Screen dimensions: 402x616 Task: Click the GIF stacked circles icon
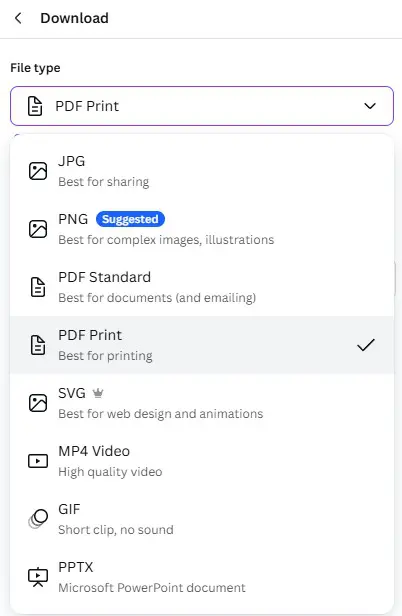click(38, 519)
